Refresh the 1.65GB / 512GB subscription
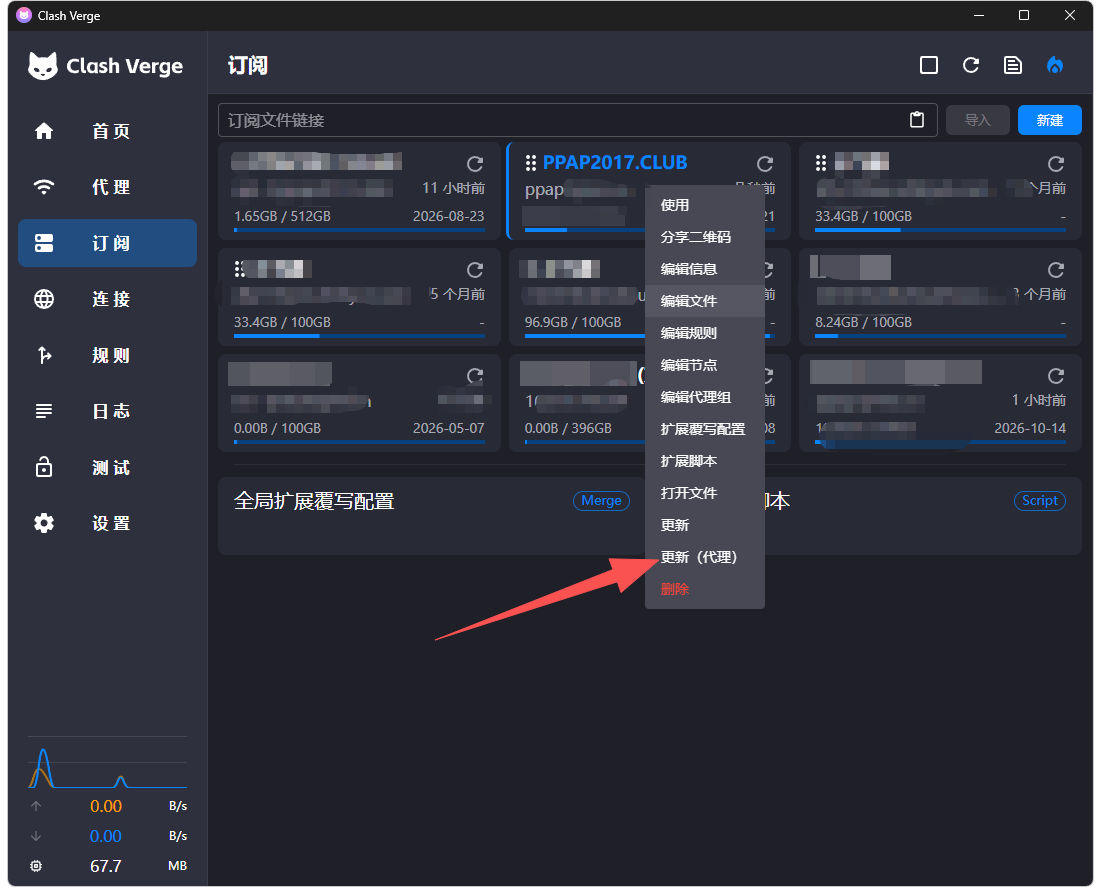This screenshot has height=894, width=1101. pos(475,164)
